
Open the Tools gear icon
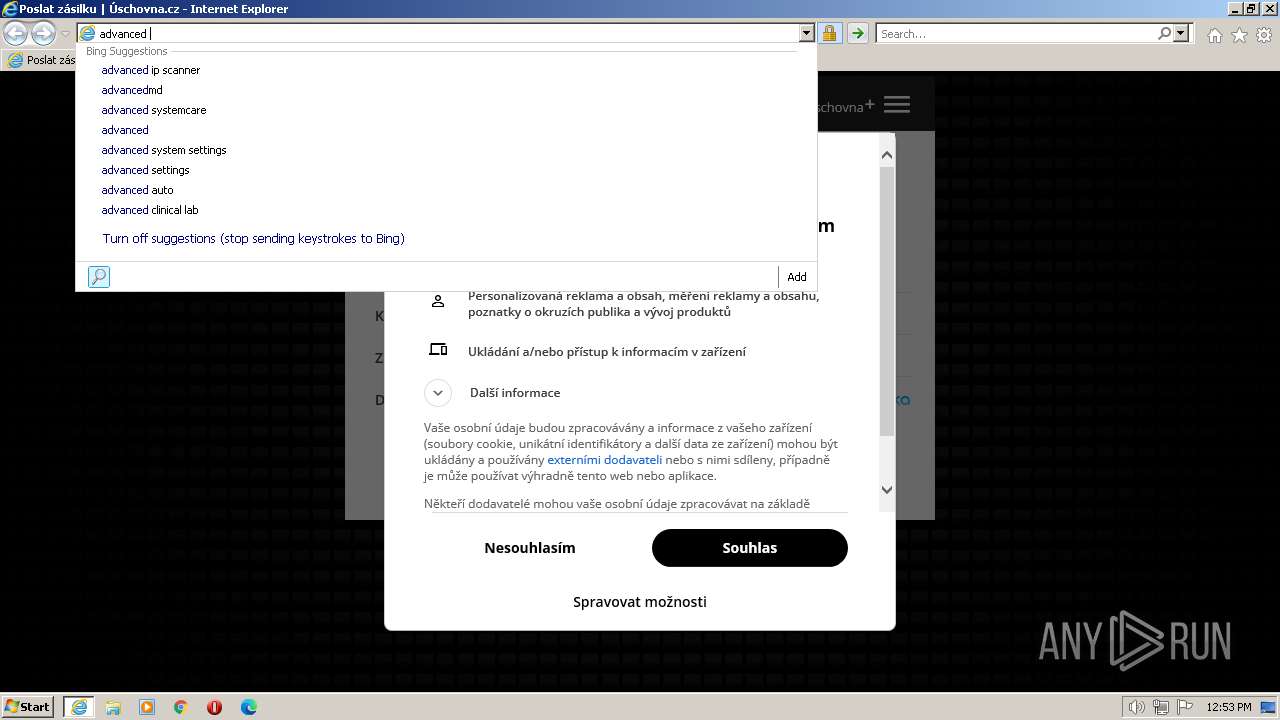pyautogui.click(x=1264, y=35)
